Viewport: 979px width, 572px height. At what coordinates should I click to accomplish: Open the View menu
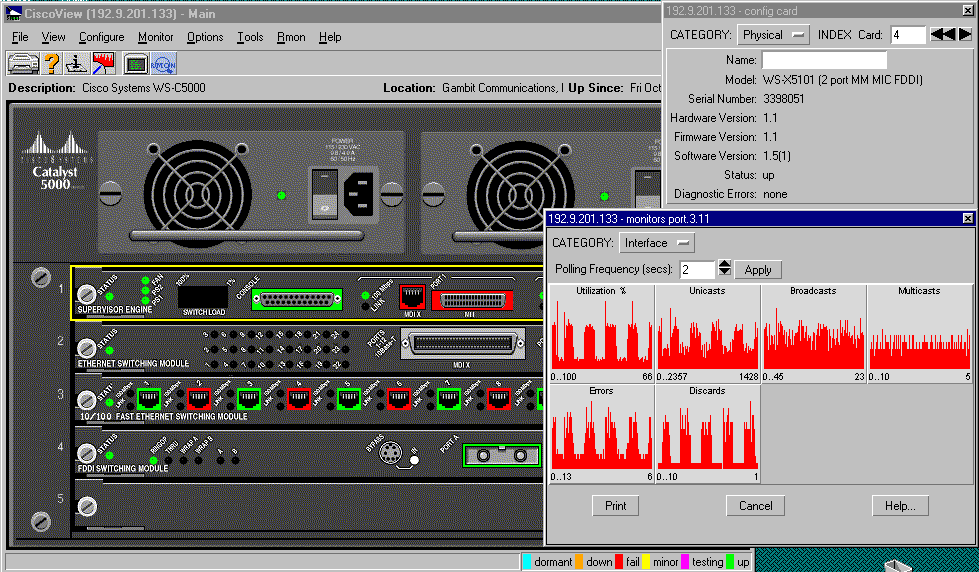(53, 37)
